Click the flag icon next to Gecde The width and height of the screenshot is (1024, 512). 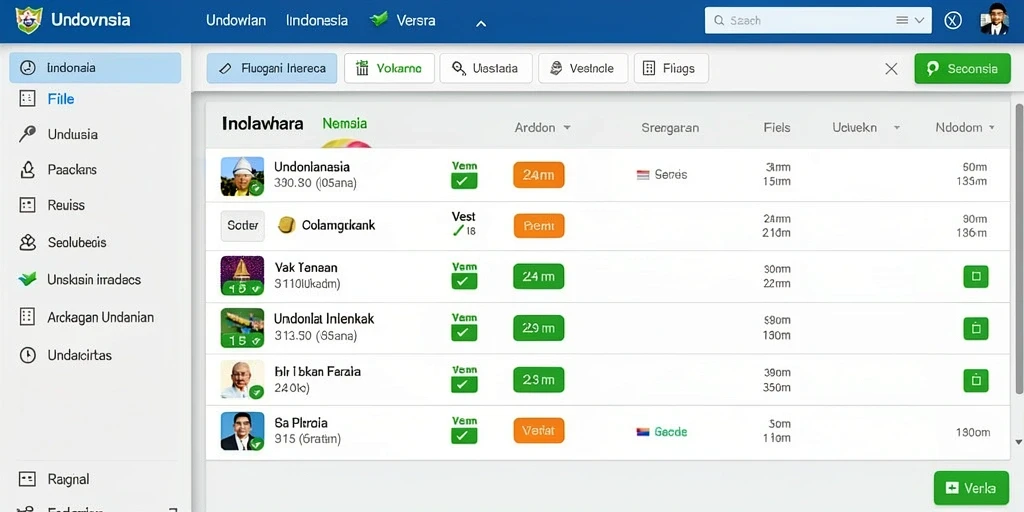click(x=643, y=432)
